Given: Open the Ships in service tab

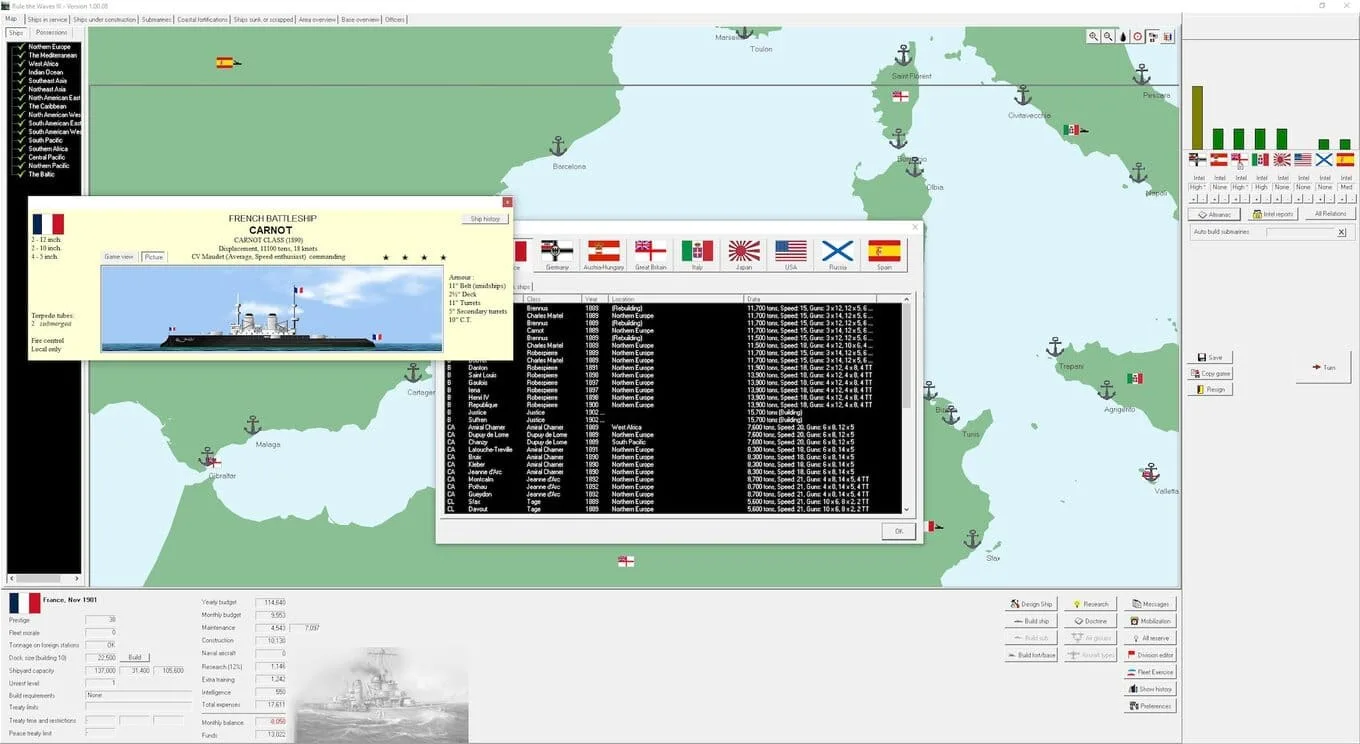Looking at the screenshot, I should pos(45,19).
